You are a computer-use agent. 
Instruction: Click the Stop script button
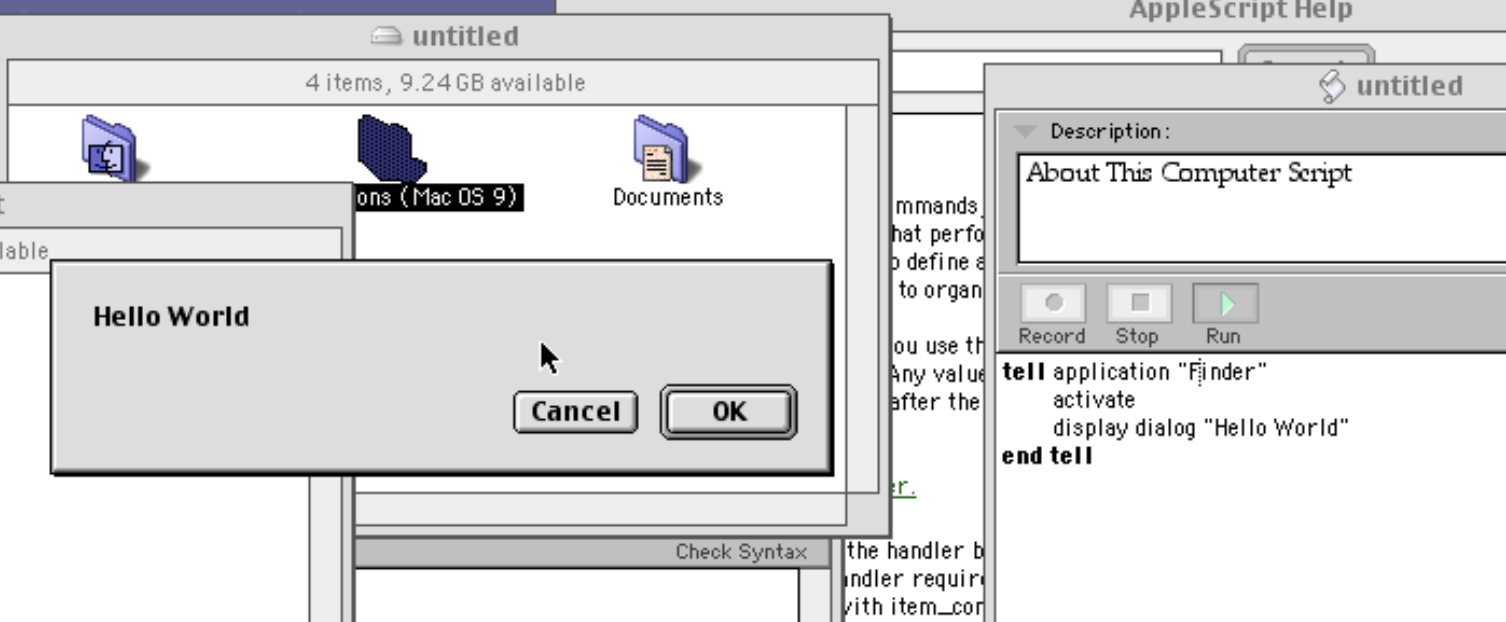[1138, 304]
